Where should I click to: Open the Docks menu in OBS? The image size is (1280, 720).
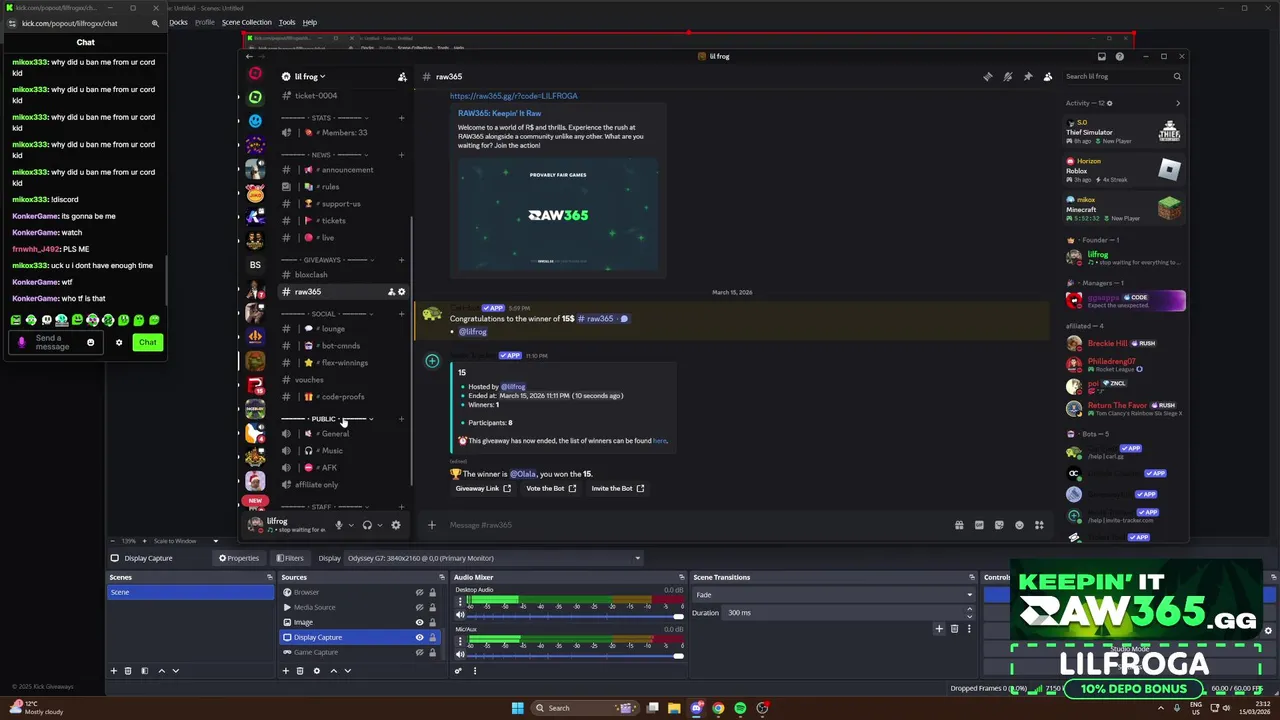click(178, 22)
